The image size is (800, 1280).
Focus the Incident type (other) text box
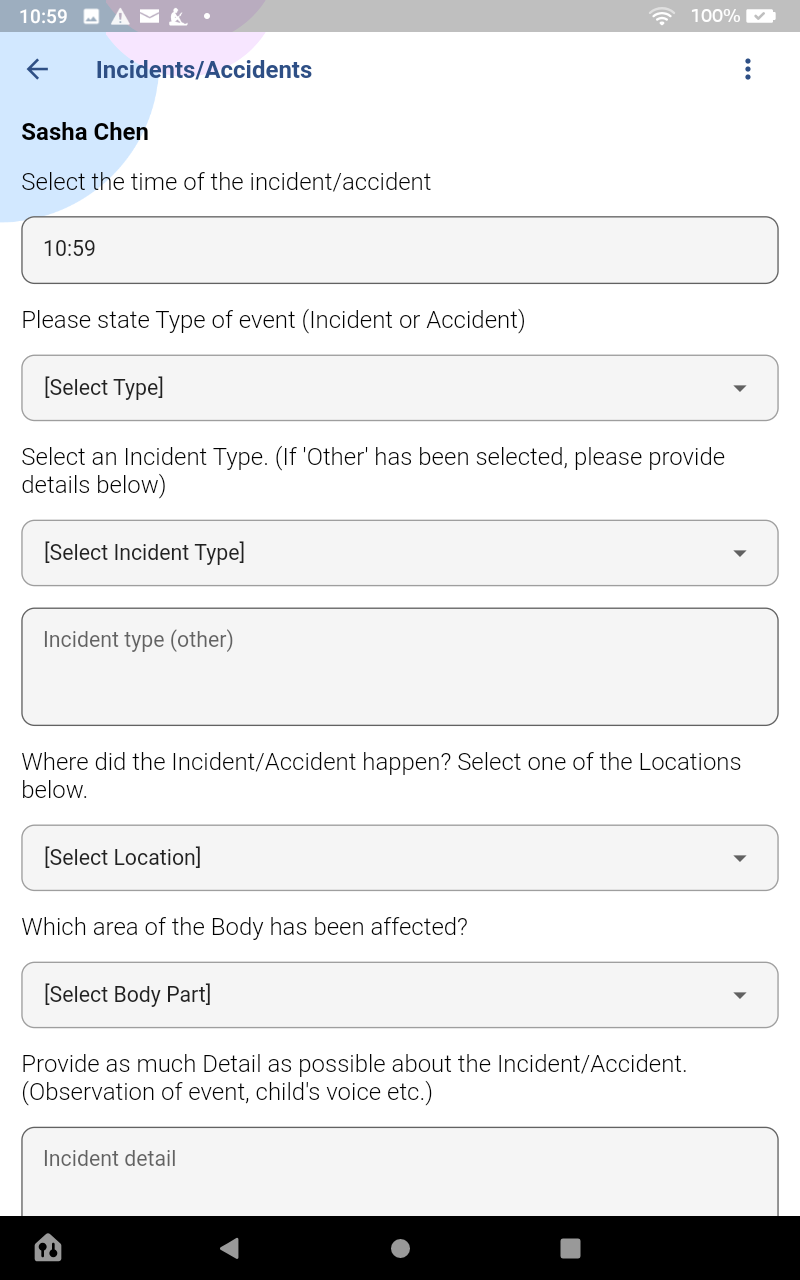click(x=400, y=666)
